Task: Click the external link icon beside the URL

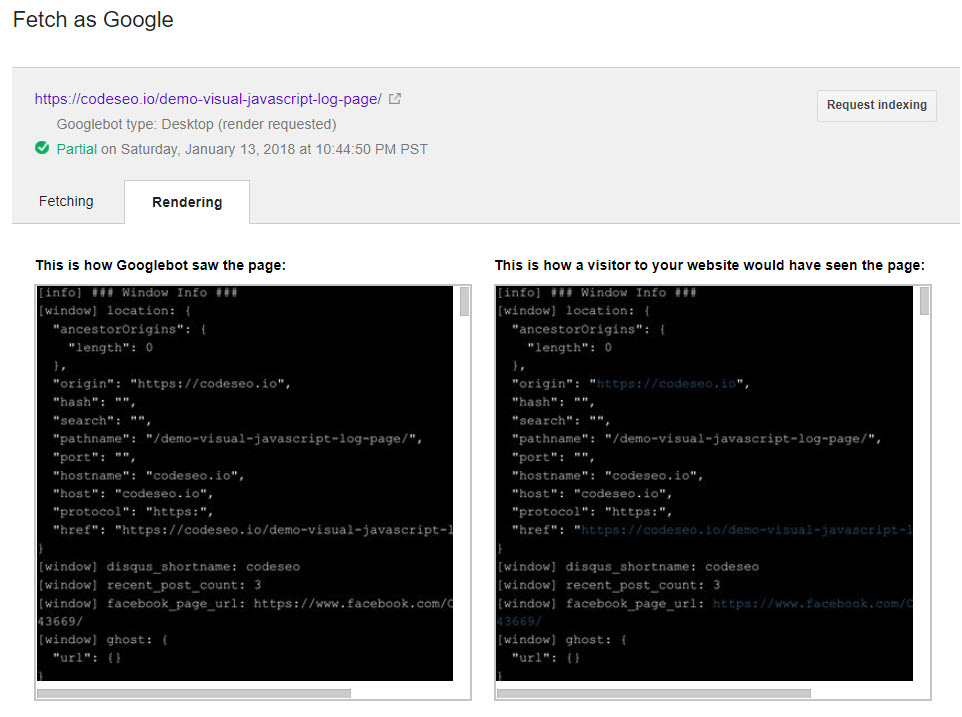Action: coord(395,99)
